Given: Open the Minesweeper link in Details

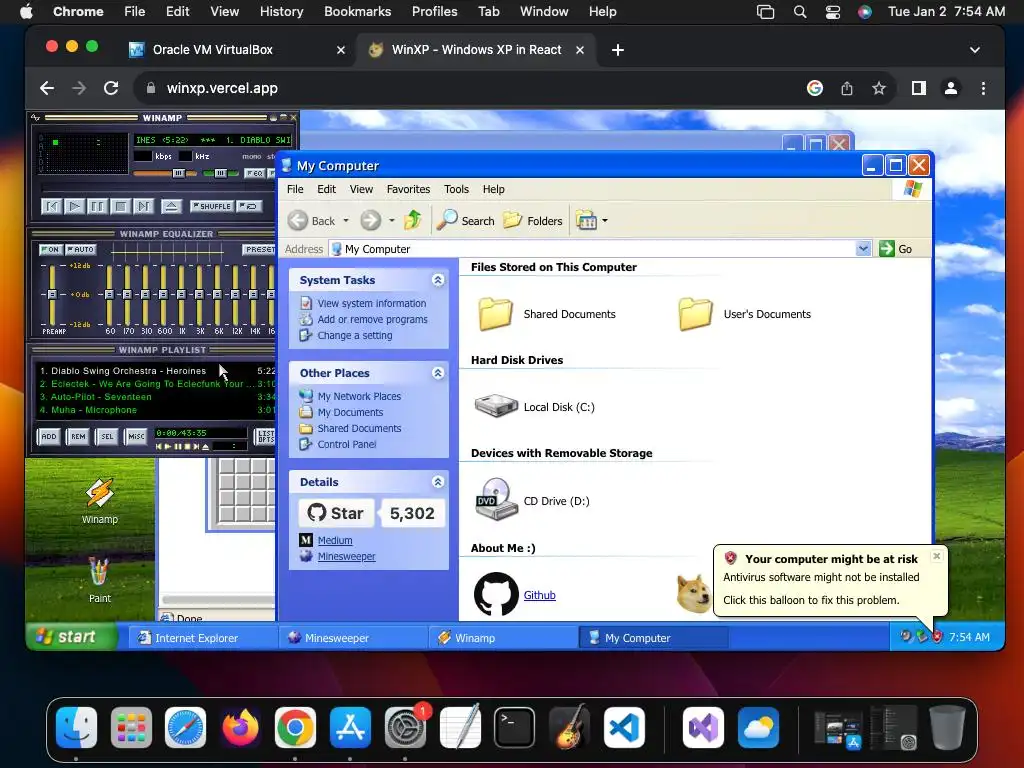Looking at the screenshot, I should 347,556.
